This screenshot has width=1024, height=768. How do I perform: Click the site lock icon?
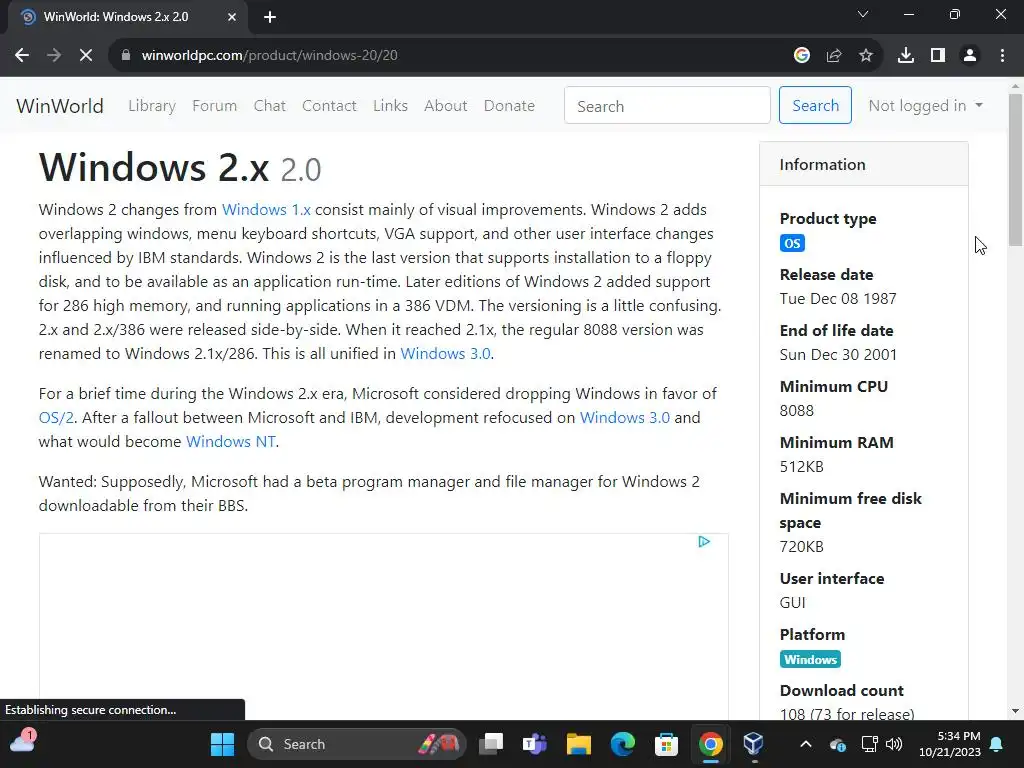[126, 56]
